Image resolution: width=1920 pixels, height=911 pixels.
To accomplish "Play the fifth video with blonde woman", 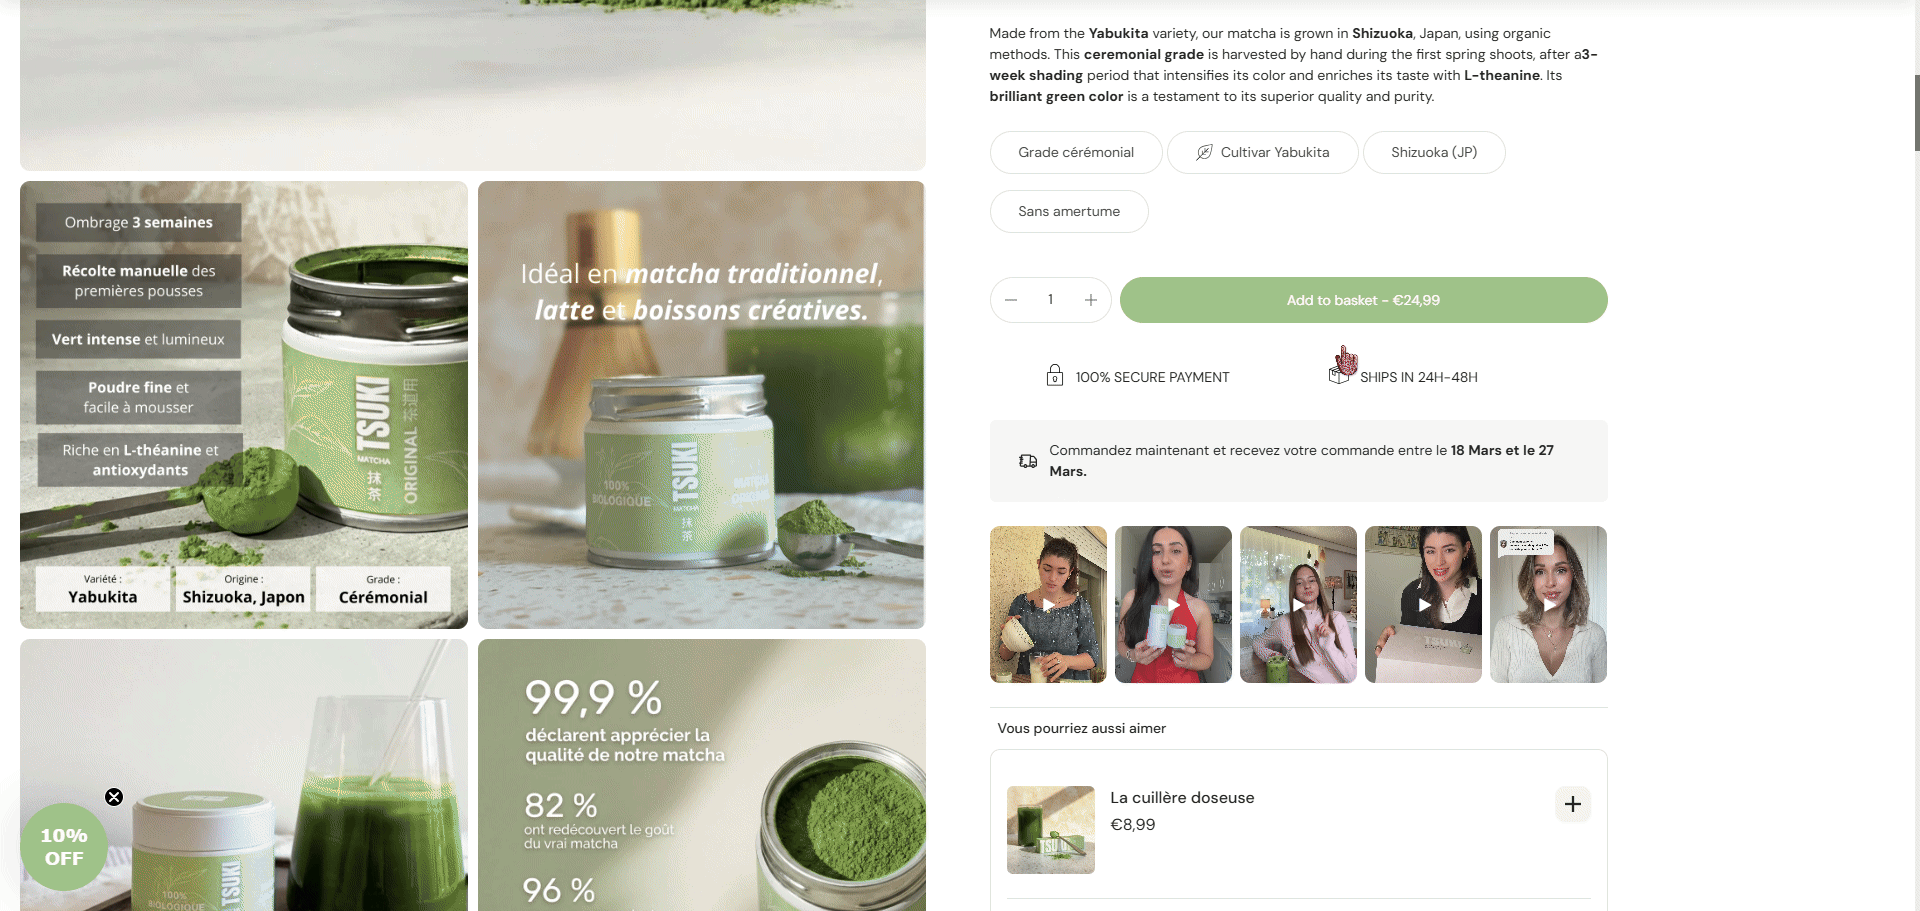I will tap(1548, 605).
